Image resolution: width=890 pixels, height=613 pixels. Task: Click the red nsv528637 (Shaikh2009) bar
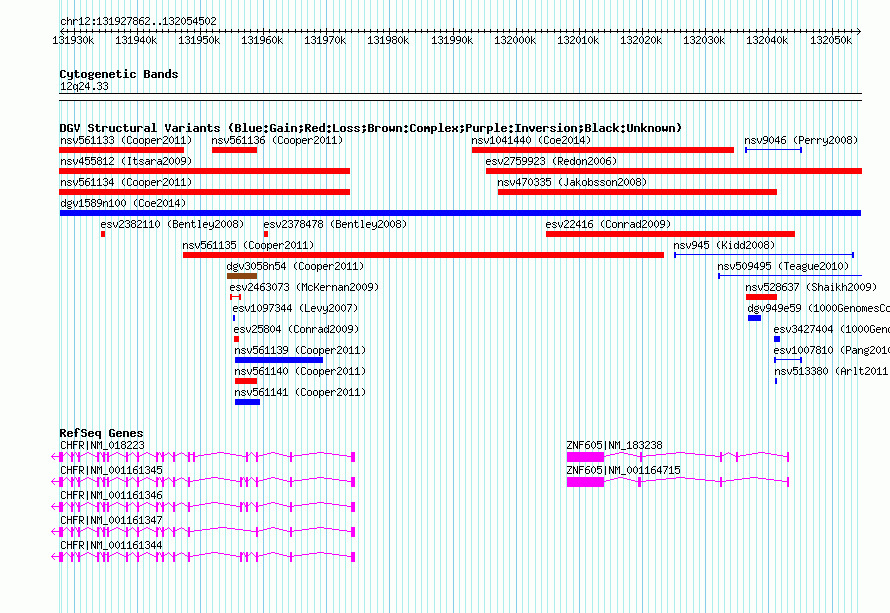(x=761, y=297)
